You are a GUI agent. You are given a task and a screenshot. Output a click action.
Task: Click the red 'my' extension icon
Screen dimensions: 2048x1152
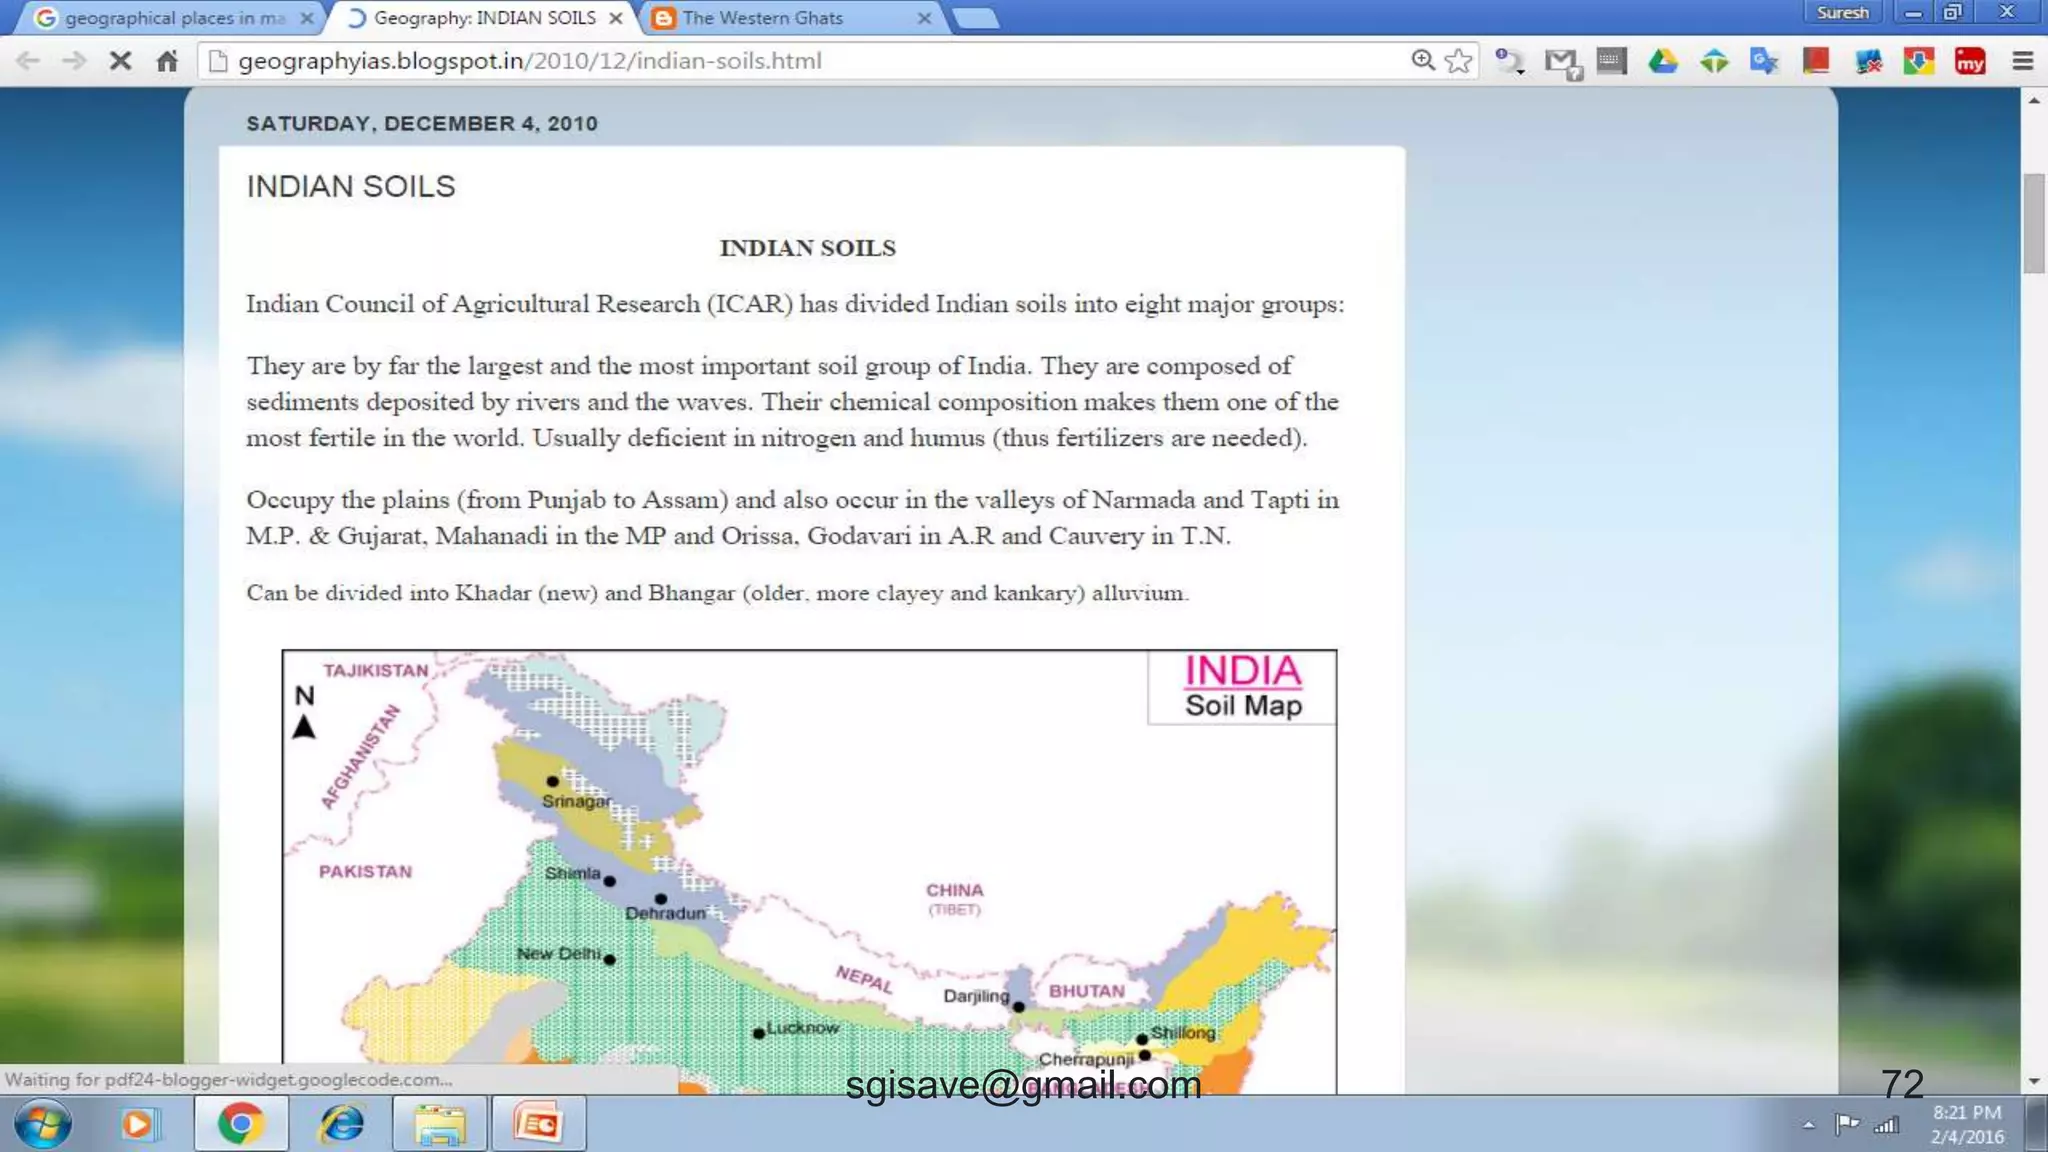click(x=1969, y=61)
